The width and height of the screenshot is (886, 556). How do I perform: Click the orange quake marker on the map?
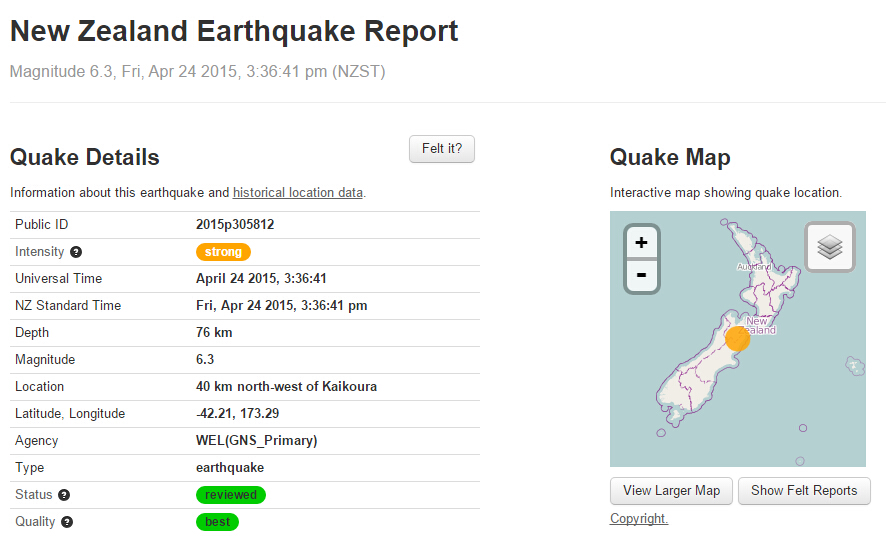[737, 339]
